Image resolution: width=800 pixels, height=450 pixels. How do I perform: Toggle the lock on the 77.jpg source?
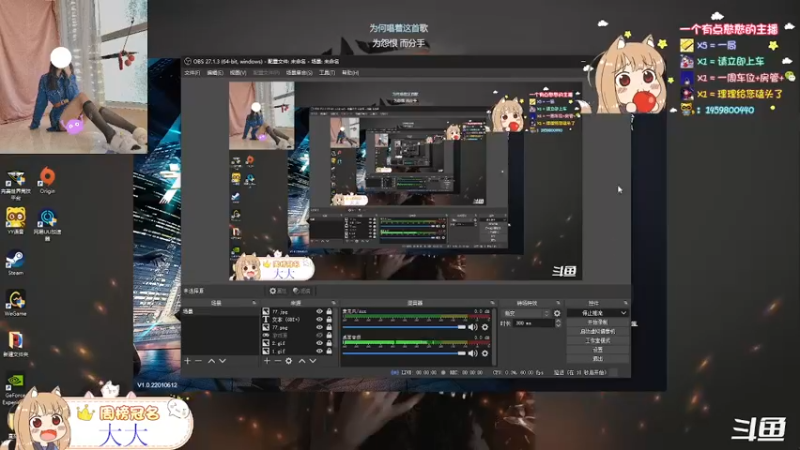coord(329,311)
